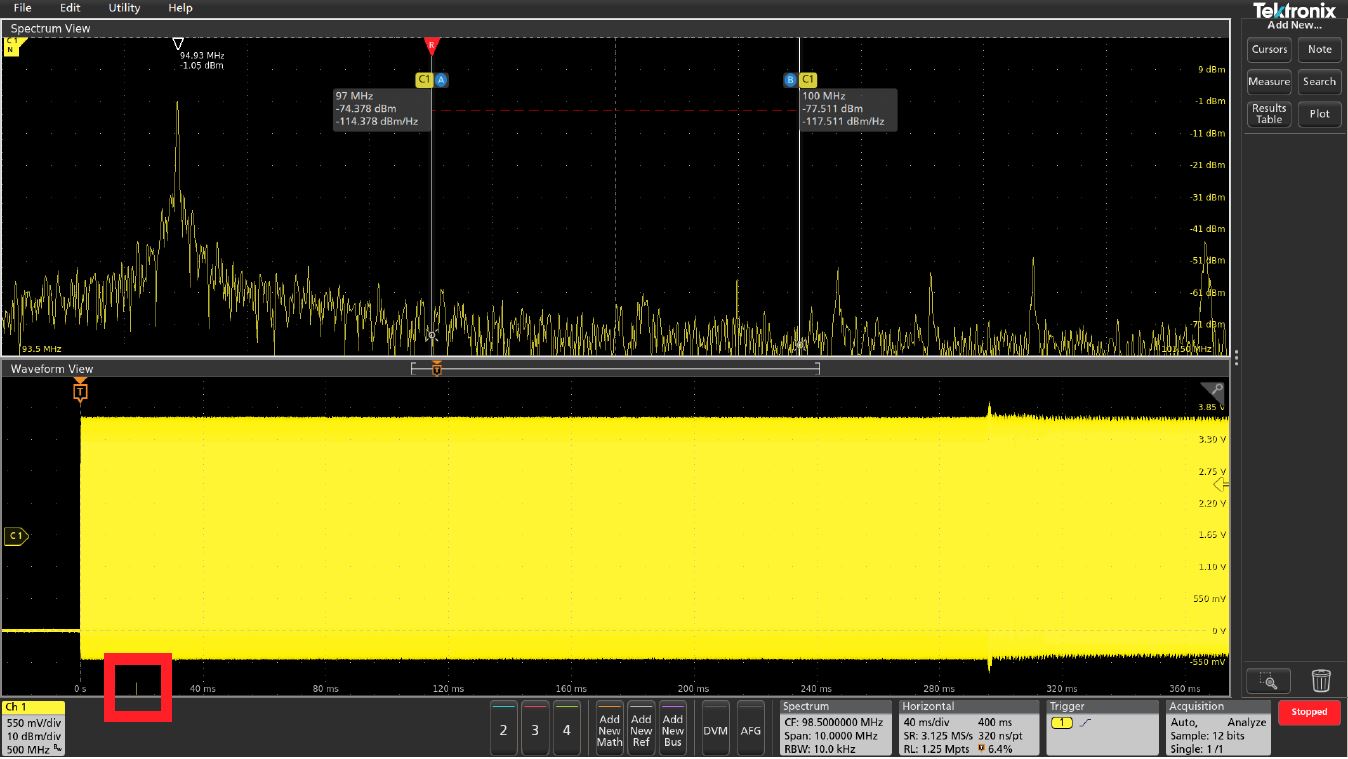The height and width of the screenshot is (759, 1348).
Task: Click the orange trigger position marker T
Action: 80,391
